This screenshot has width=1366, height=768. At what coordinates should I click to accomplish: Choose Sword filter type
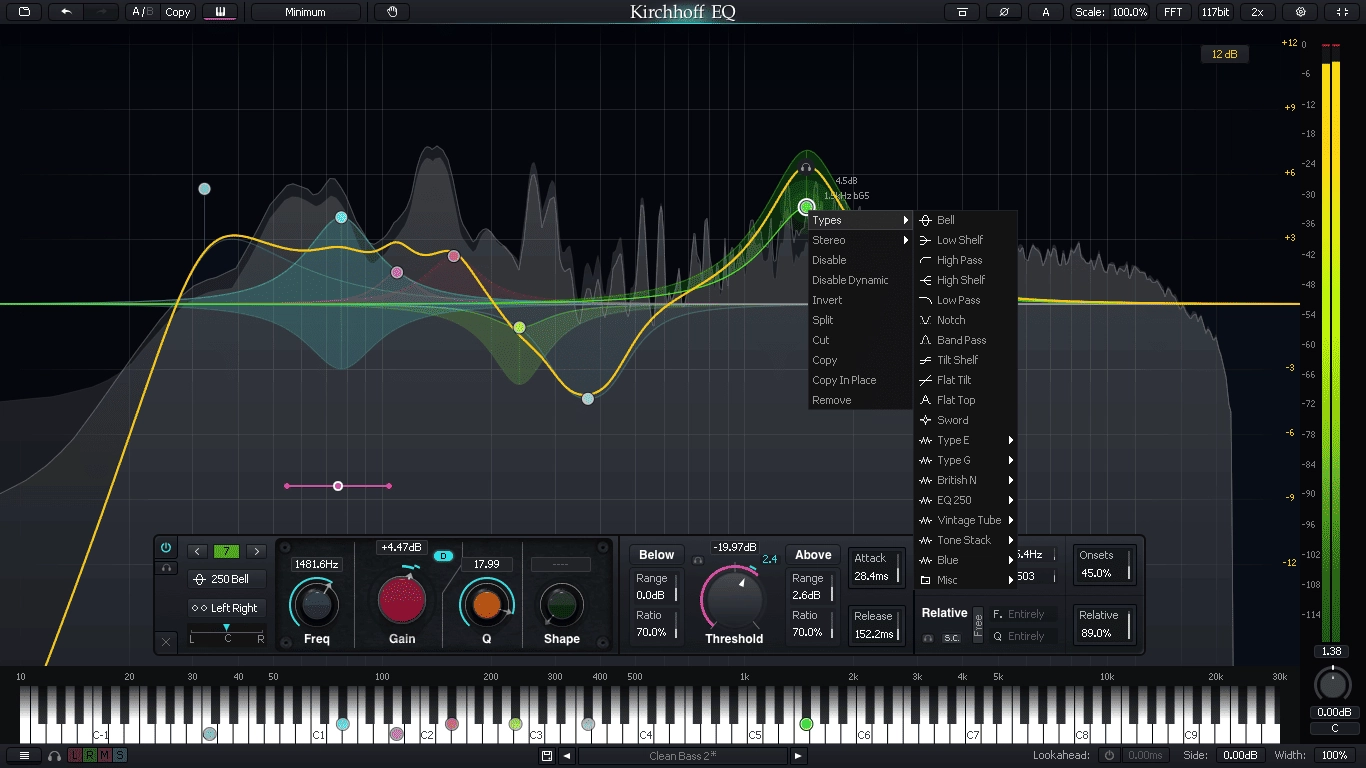[x=965, y=420]
